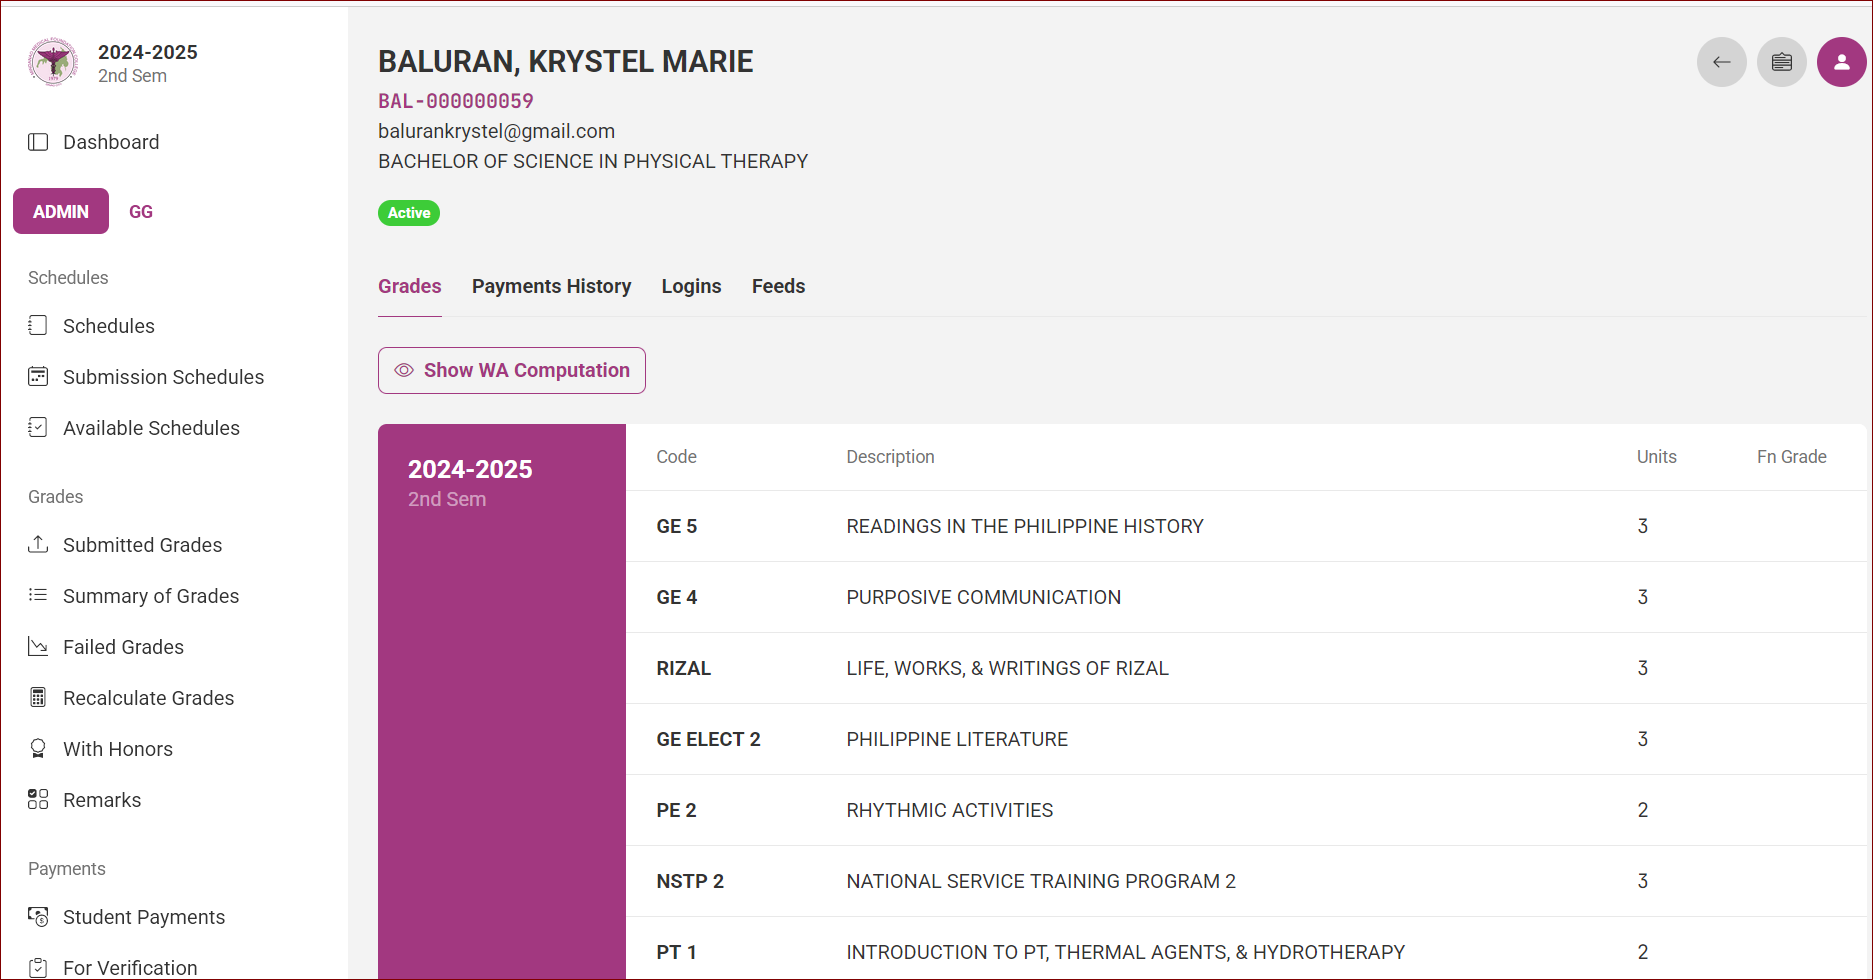This screenshot has width=1873, height=980.
Task: Open the Dashboard panel icon
Action: pyautogui.click(x=38, y=142)
